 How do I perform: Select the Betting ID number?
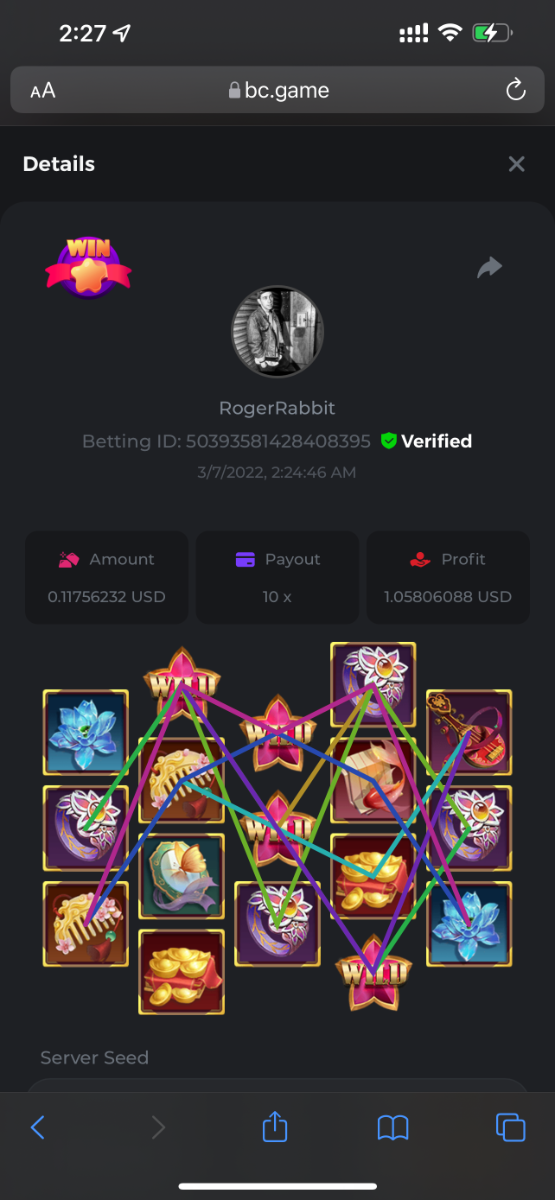pos(278,441)
